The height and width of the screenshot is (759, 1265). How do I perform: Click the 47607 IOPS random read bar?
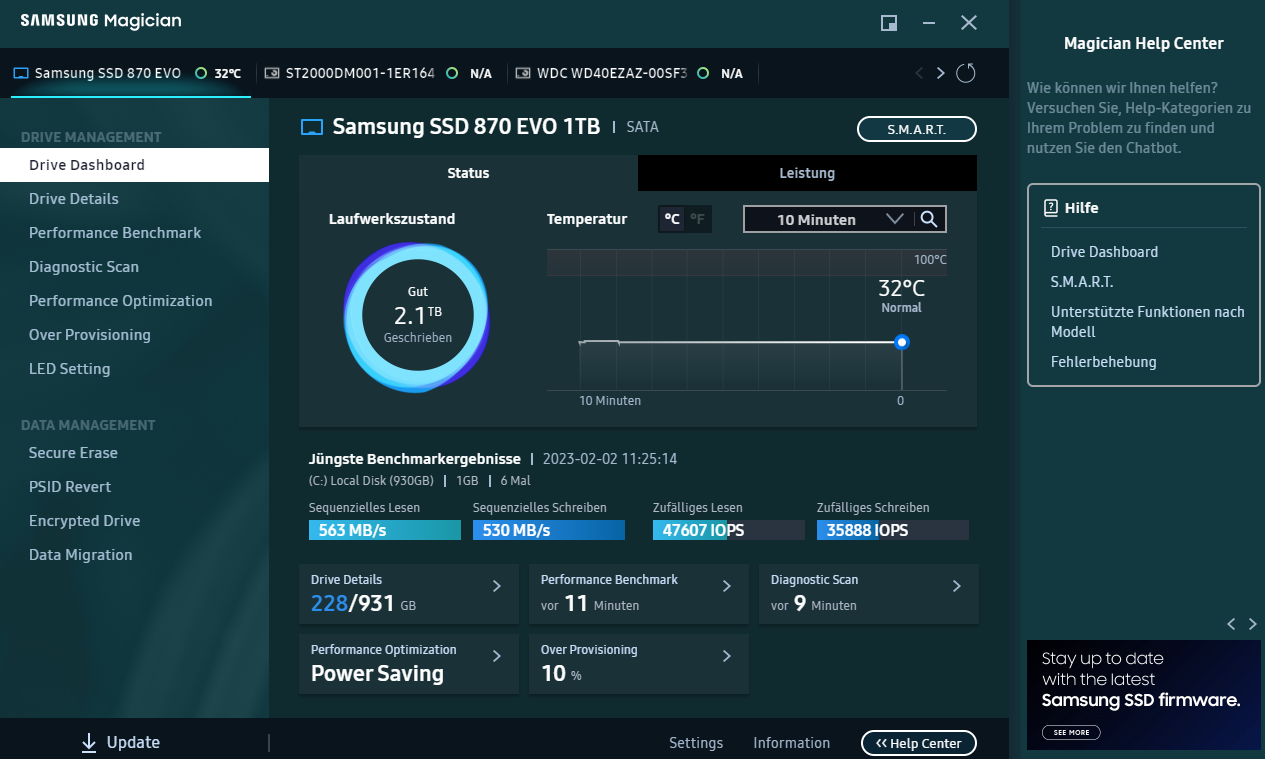(729, 530)
